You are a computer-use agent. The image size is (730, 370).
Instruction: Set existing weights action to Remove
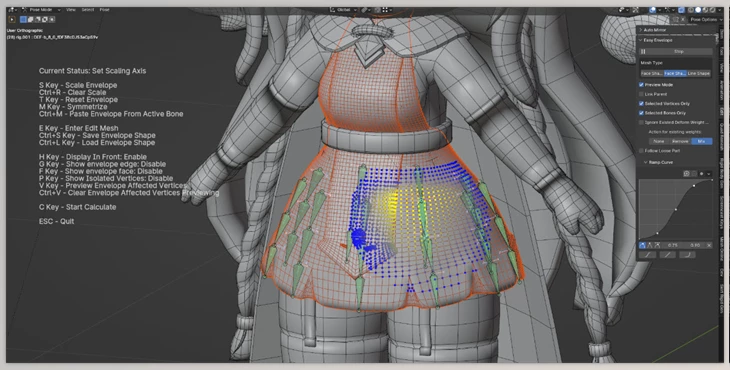tap(680, 141)
